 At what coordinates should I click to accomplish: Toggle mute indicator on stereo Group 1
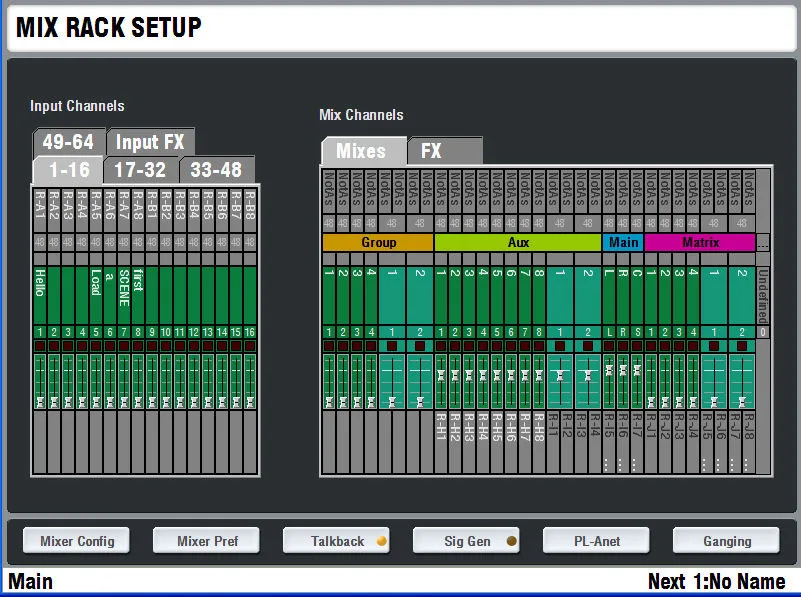tap(392, 346)
